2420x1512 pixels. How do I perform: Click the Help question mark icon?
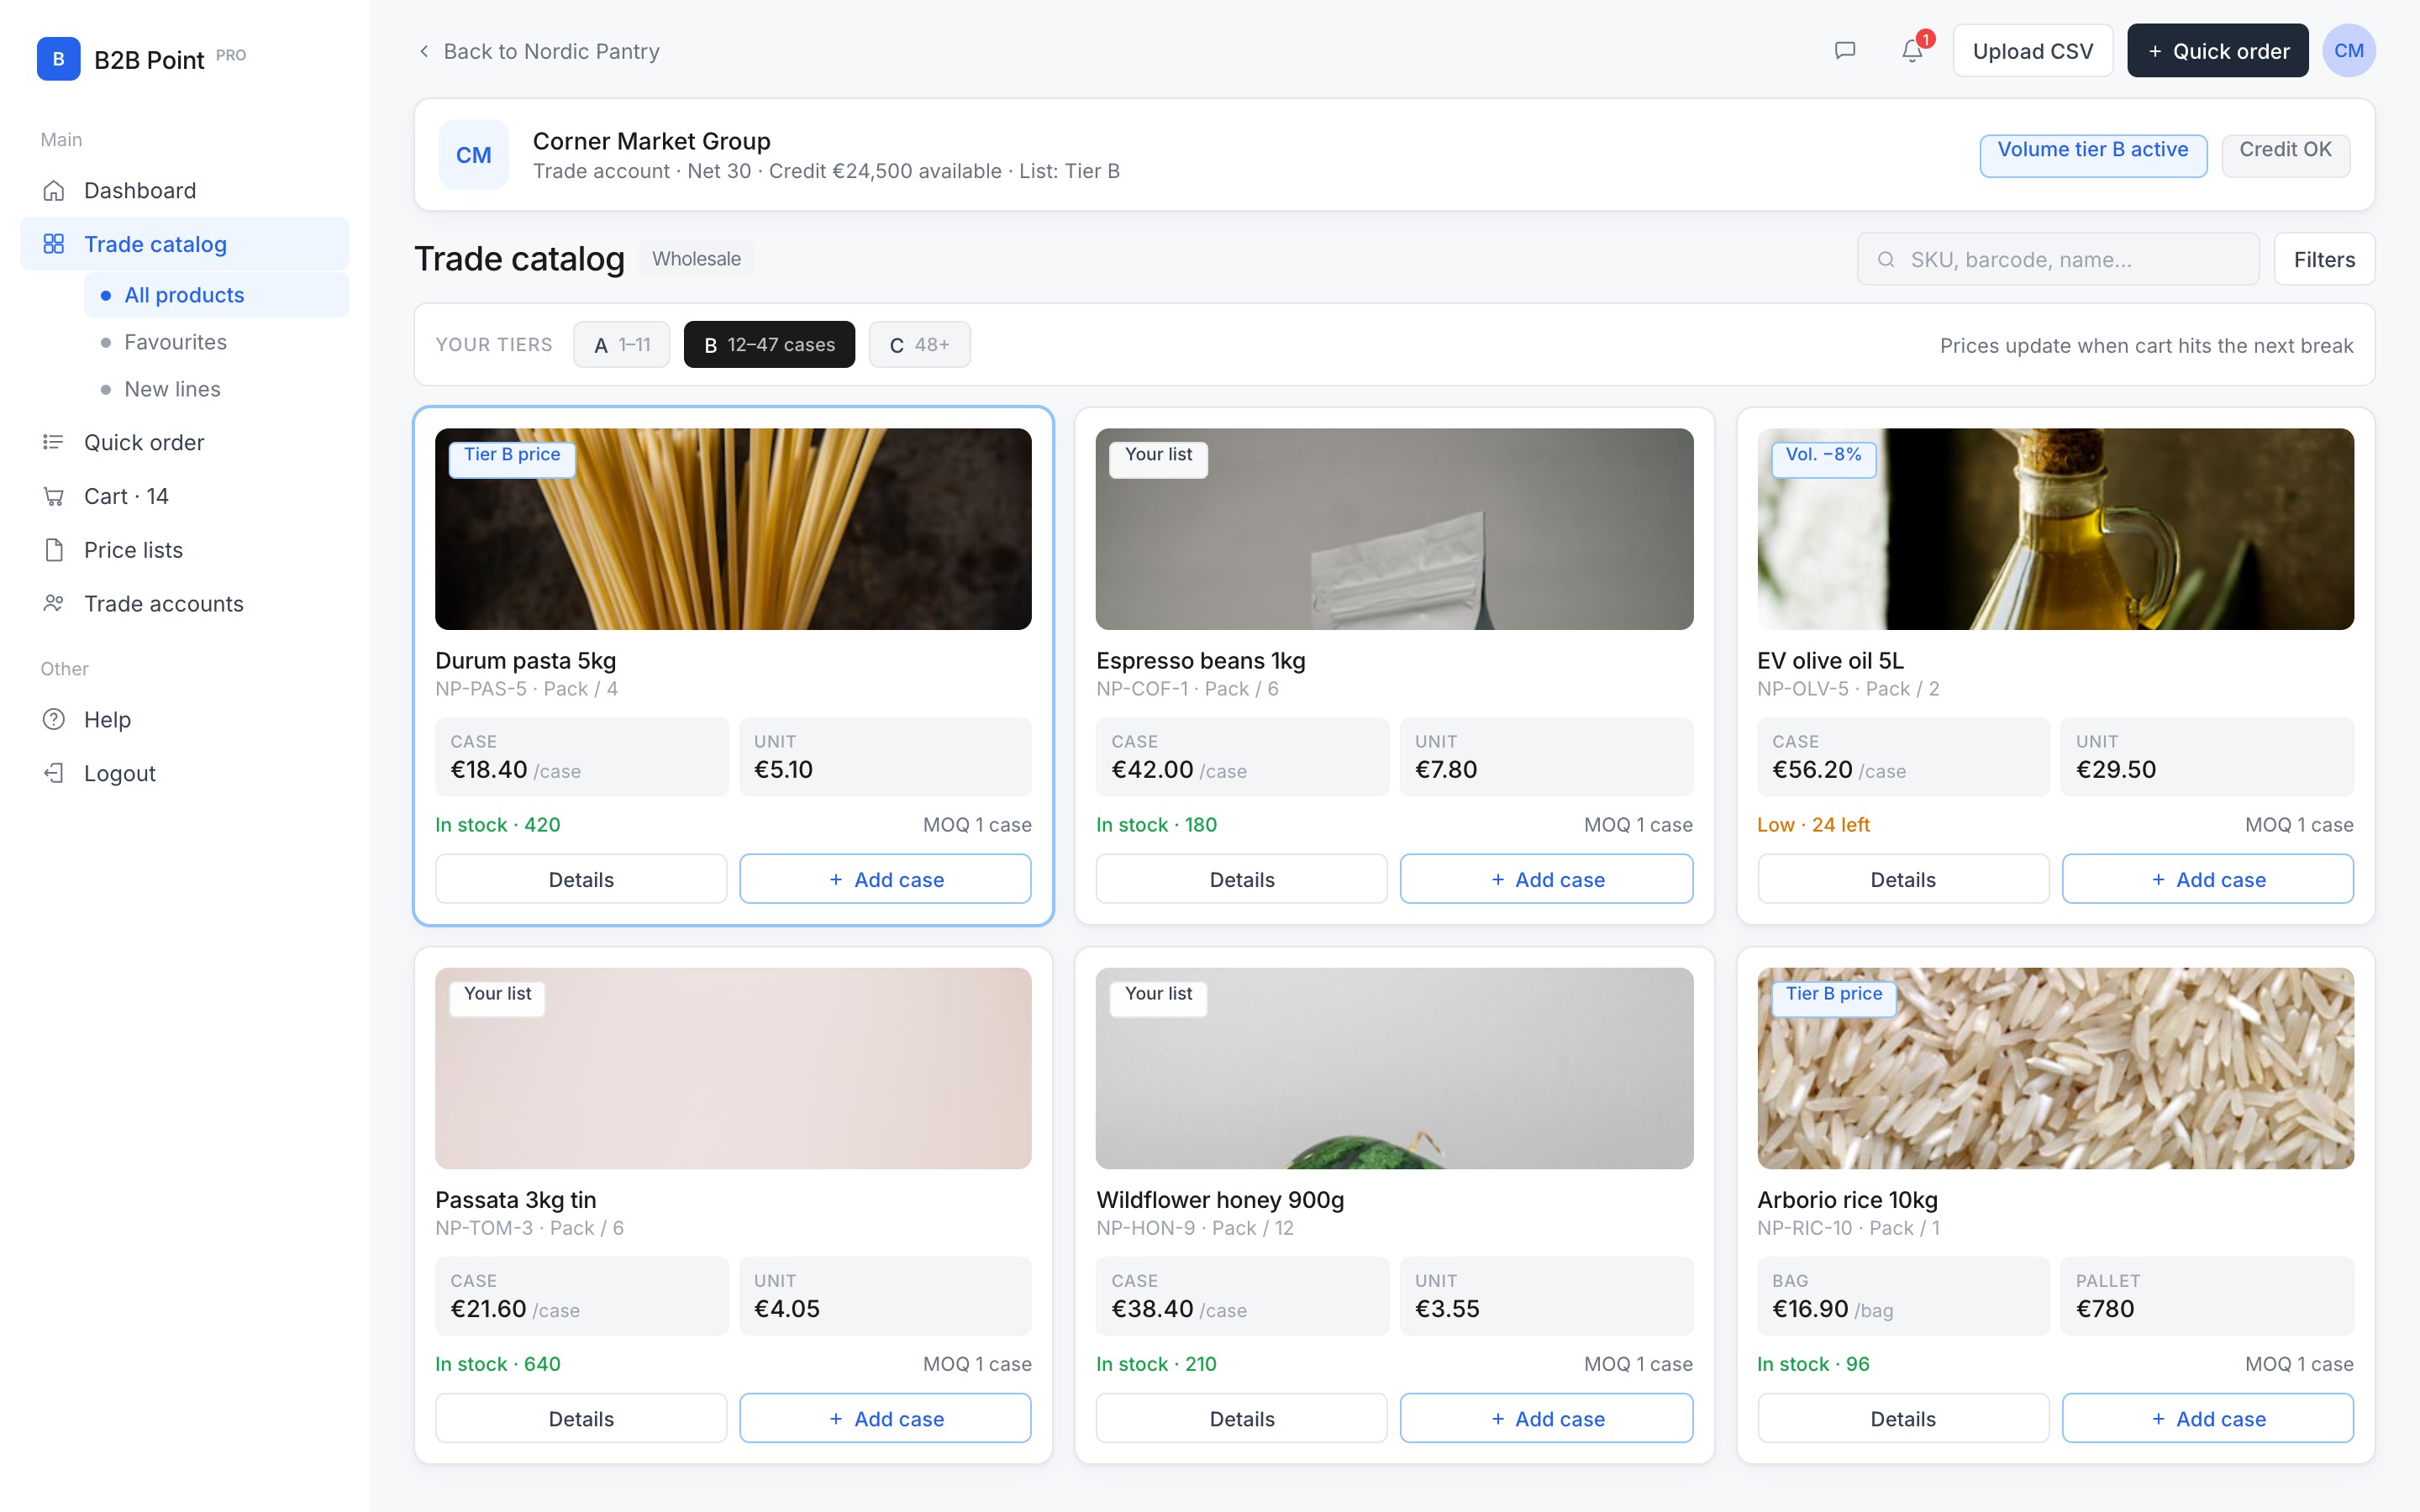coord(54,719)
